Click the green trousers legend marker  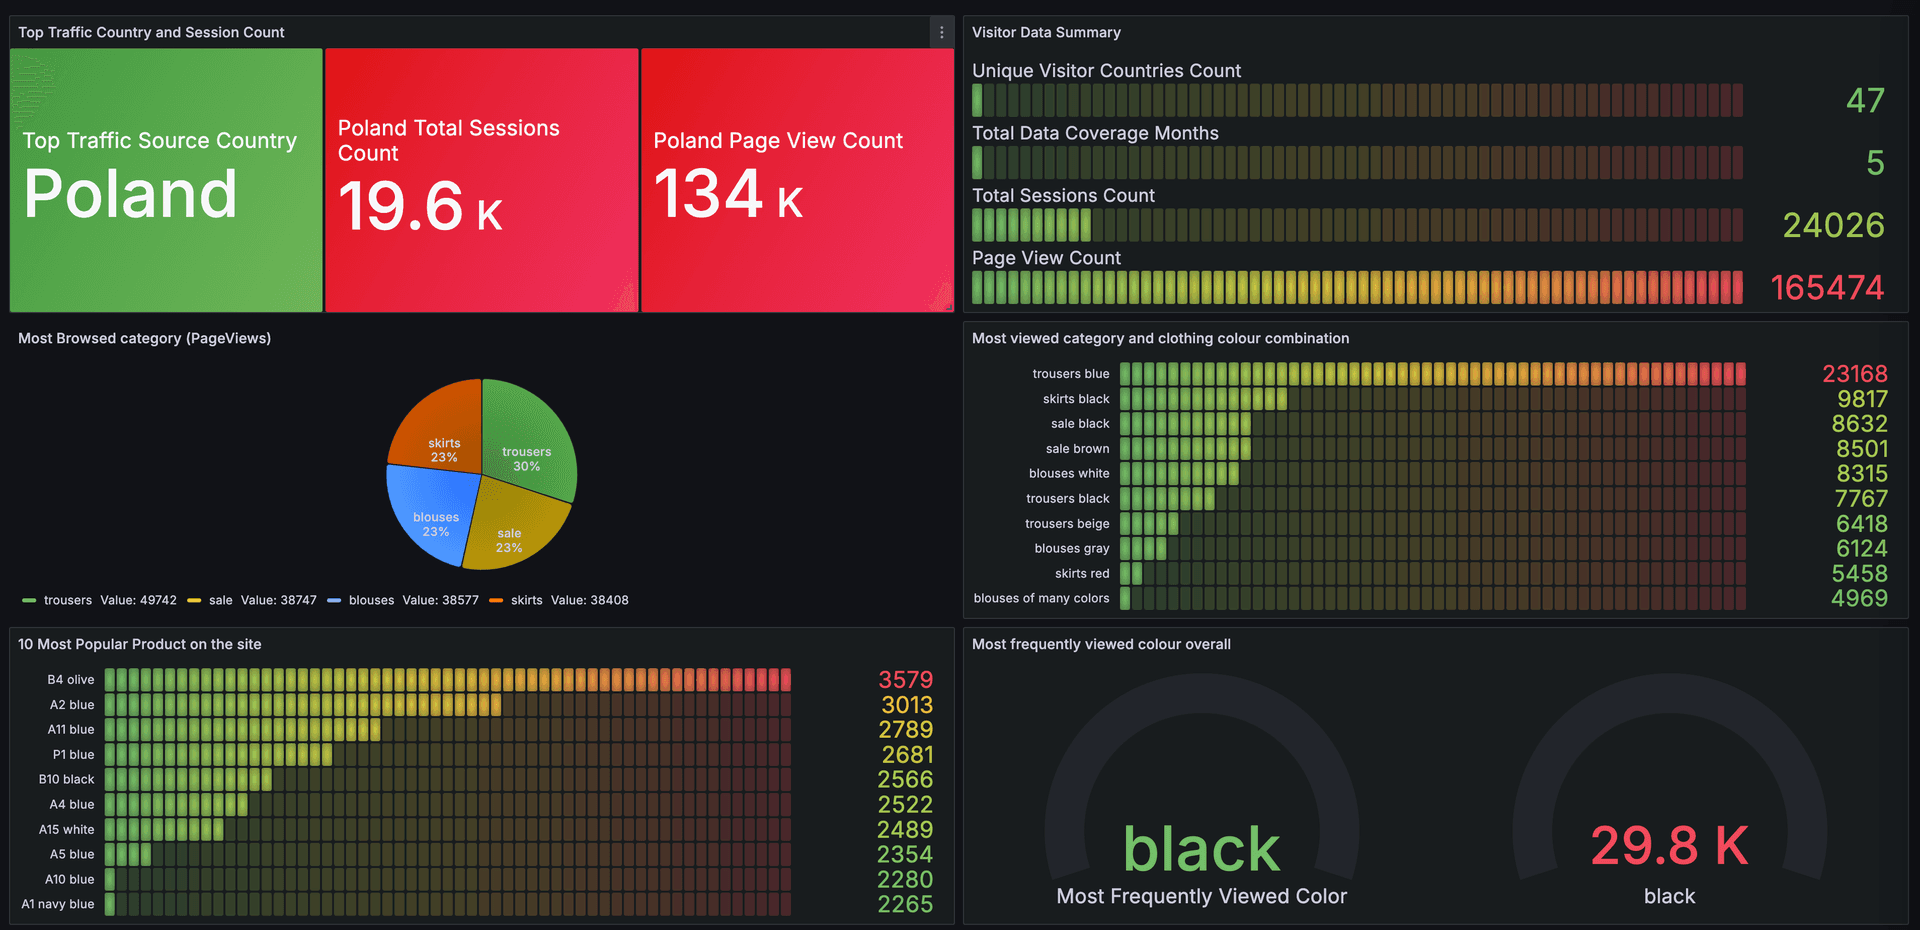click(28, 600)
